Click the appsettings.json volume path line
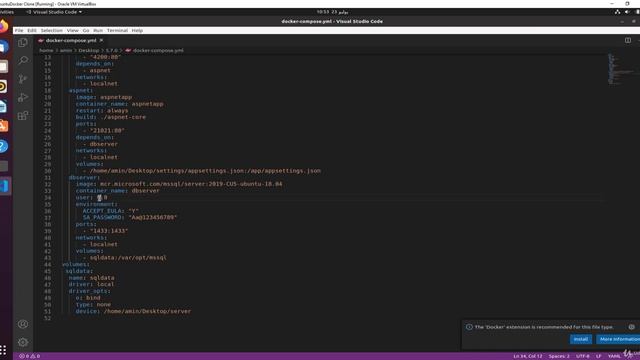The height and width of the screenshot is (360, 640). coord(205,171)
